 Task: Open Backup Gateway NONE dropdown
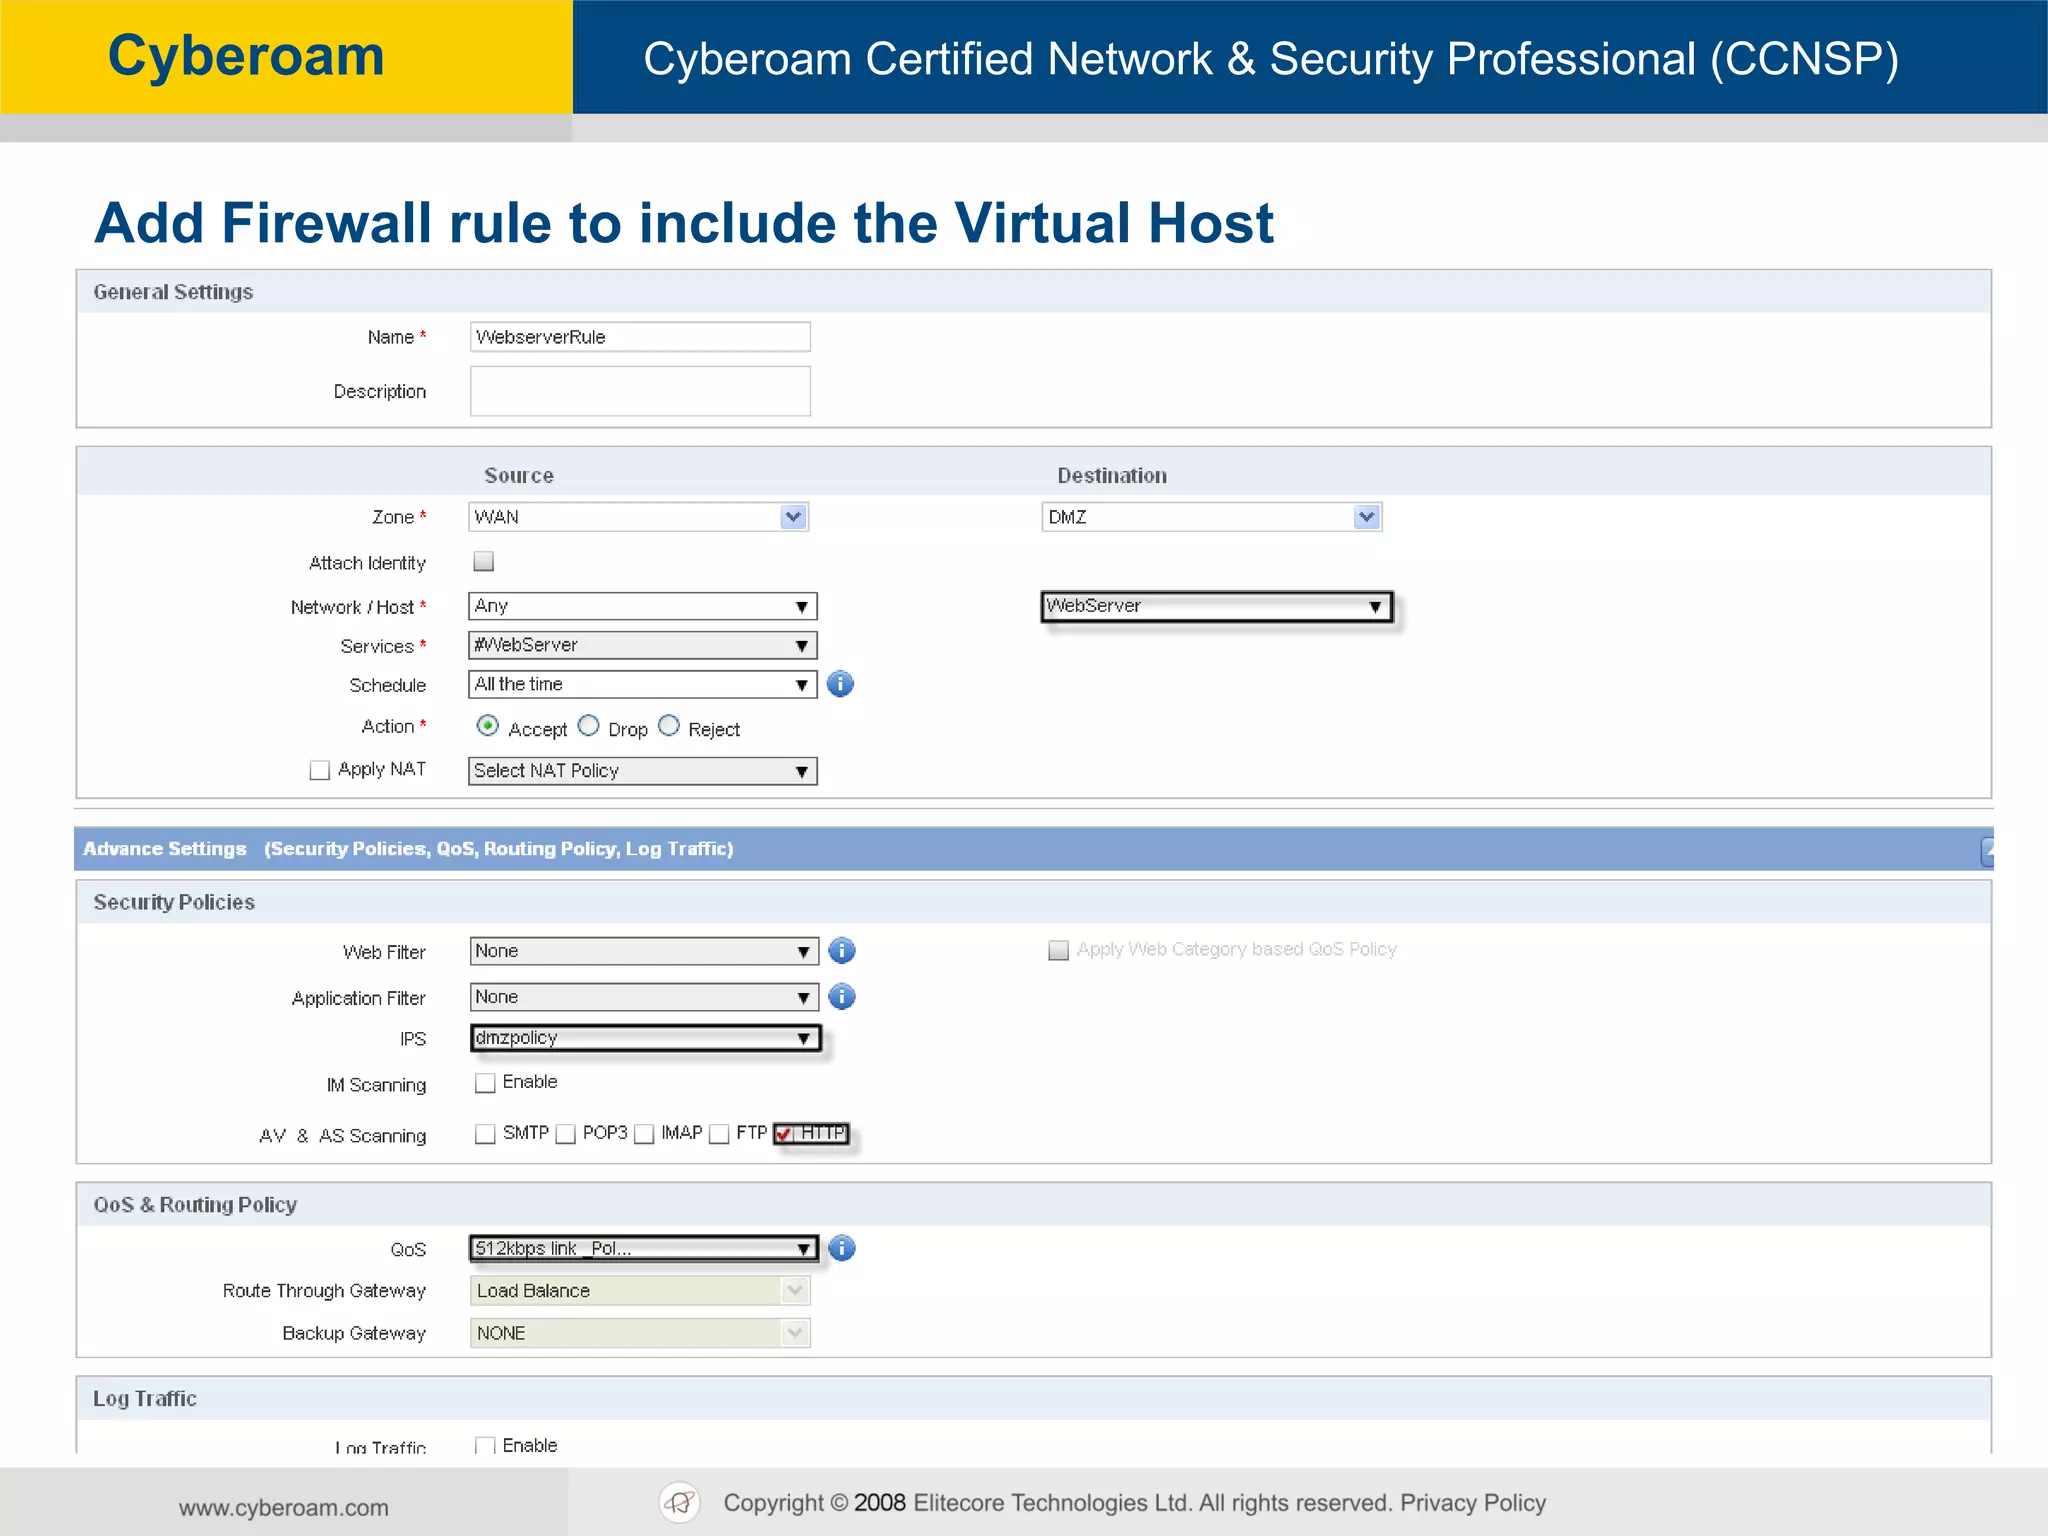pyautogui.click(x=640, y=1333)
